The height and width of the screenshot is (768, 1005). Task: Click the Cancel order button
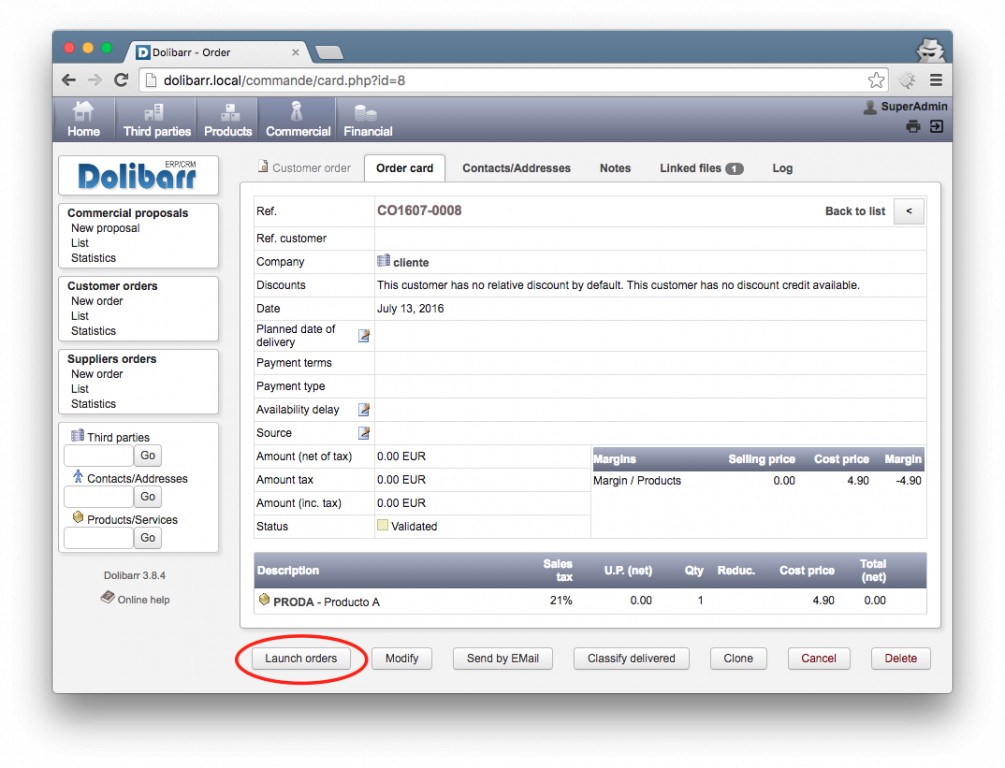pyautogui.click(x=818, y=658)
